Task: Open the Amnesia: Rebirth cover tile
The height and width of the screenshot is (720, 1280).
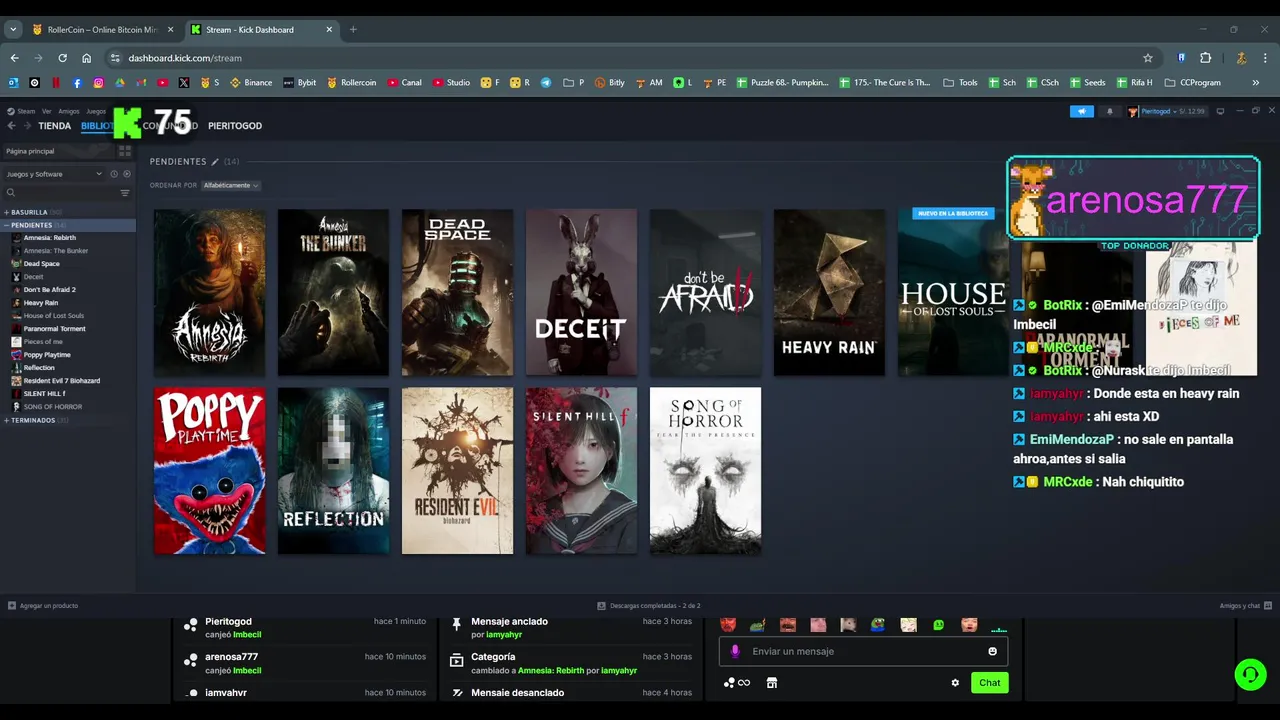Action: (210, 292)
